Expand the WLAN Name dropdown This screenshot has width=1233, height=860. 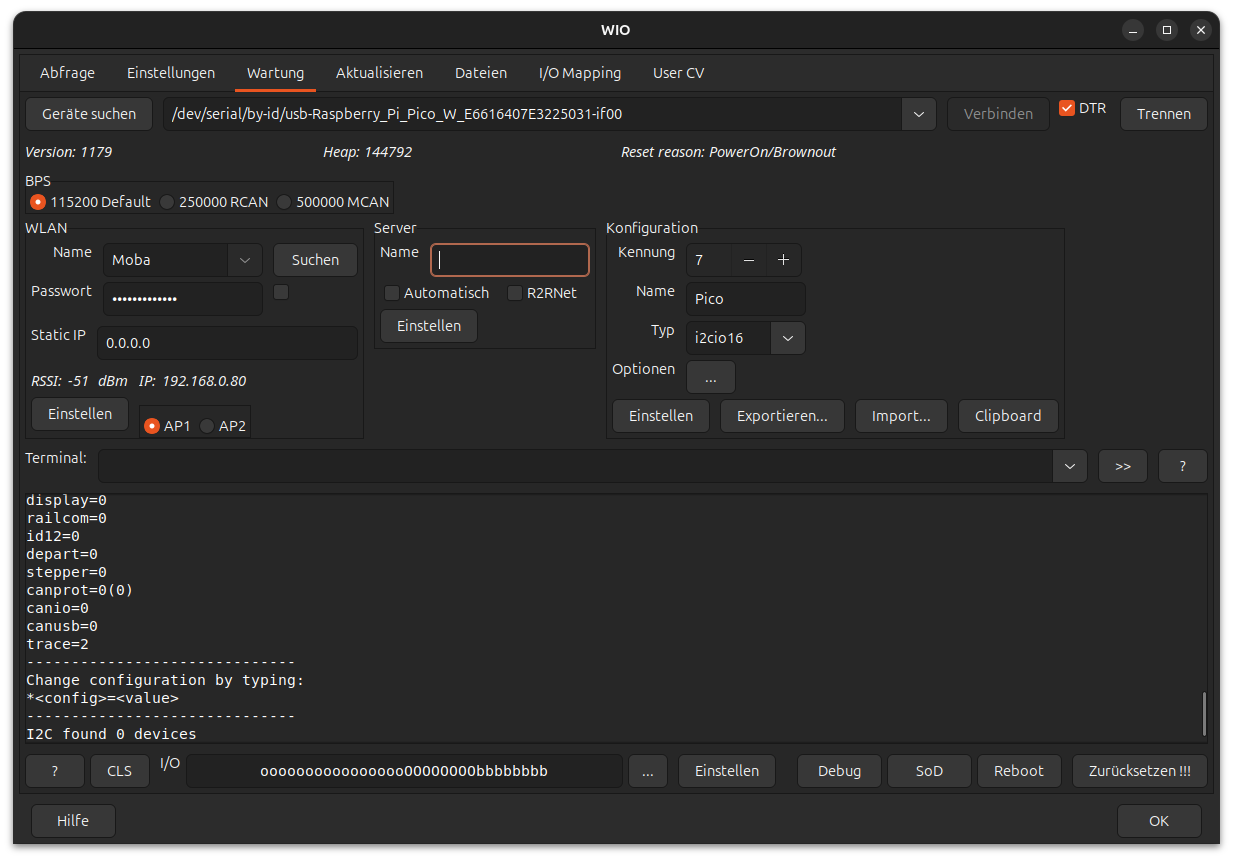pos(244,260)
